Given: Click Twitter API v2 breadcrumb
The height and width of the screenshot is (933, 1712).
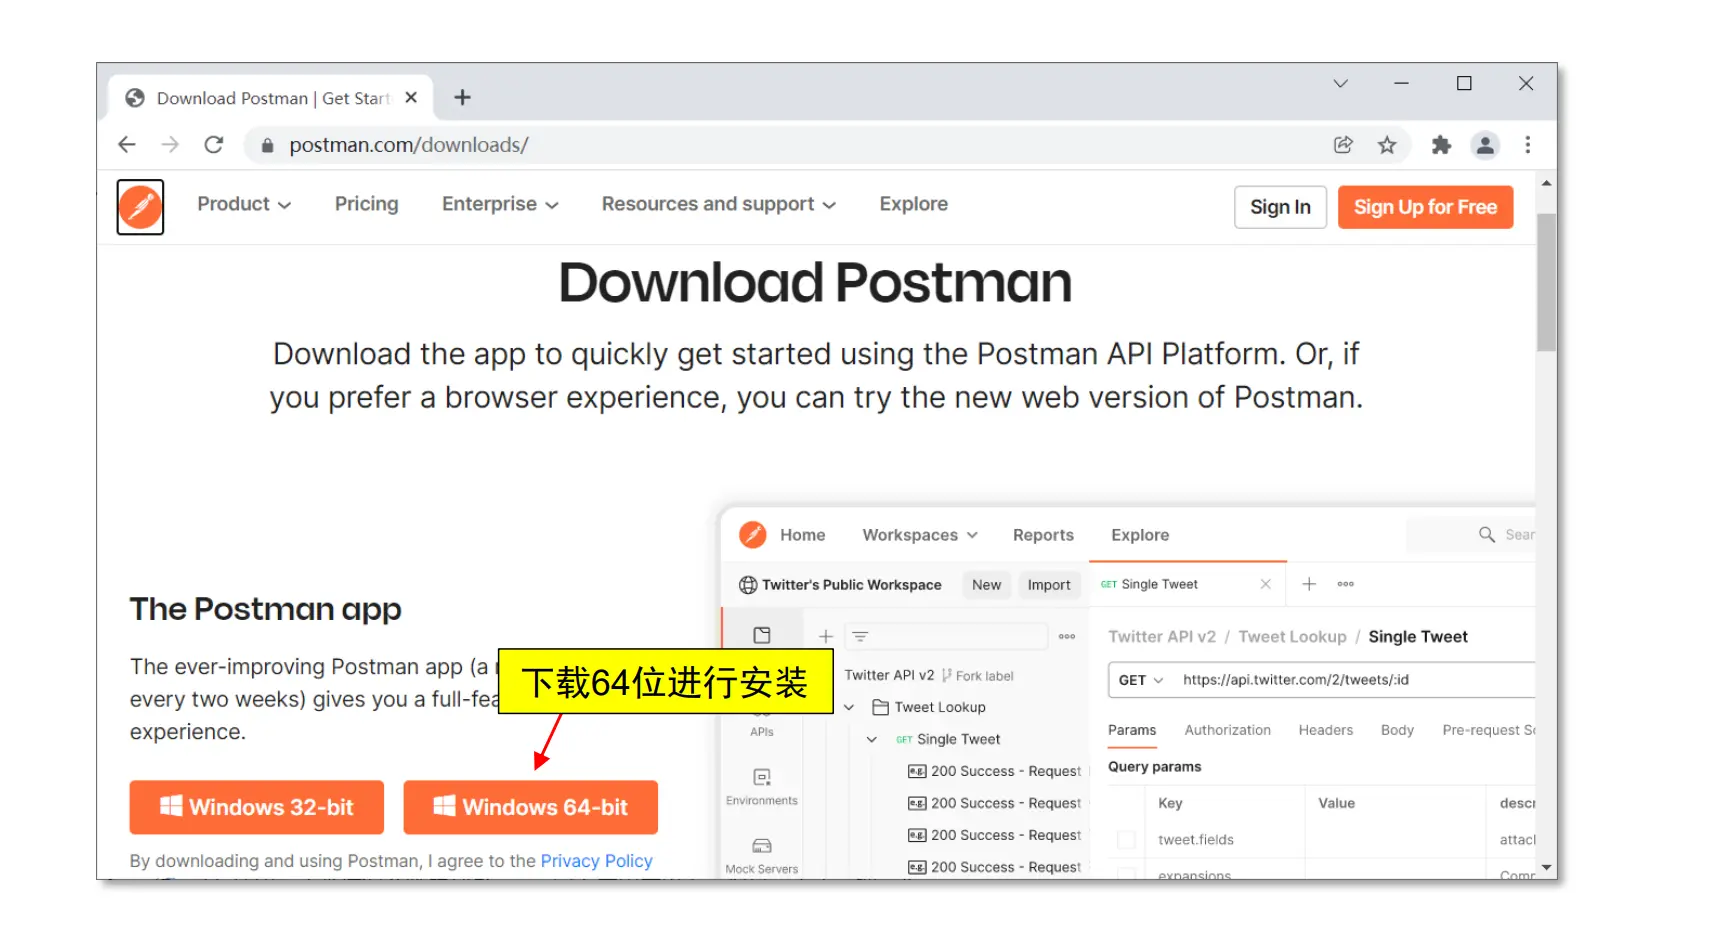Looking at the screenshot, I should pyautogui.click(x=1162, y=637).
